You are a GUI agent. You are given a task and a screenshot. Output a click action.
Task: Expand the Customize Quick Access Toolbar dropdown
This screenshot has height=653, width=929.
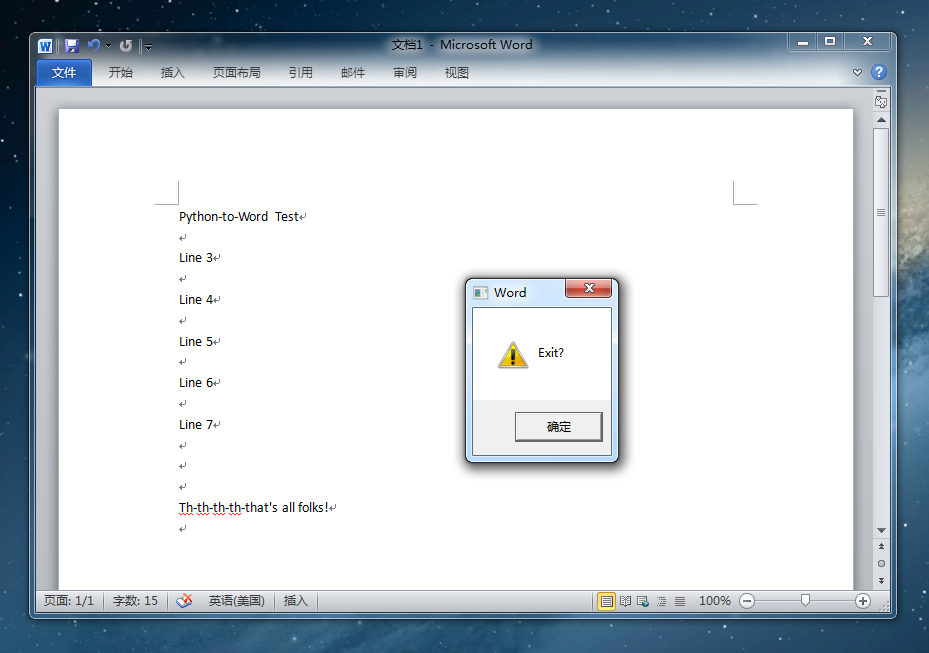pos(148,47)
